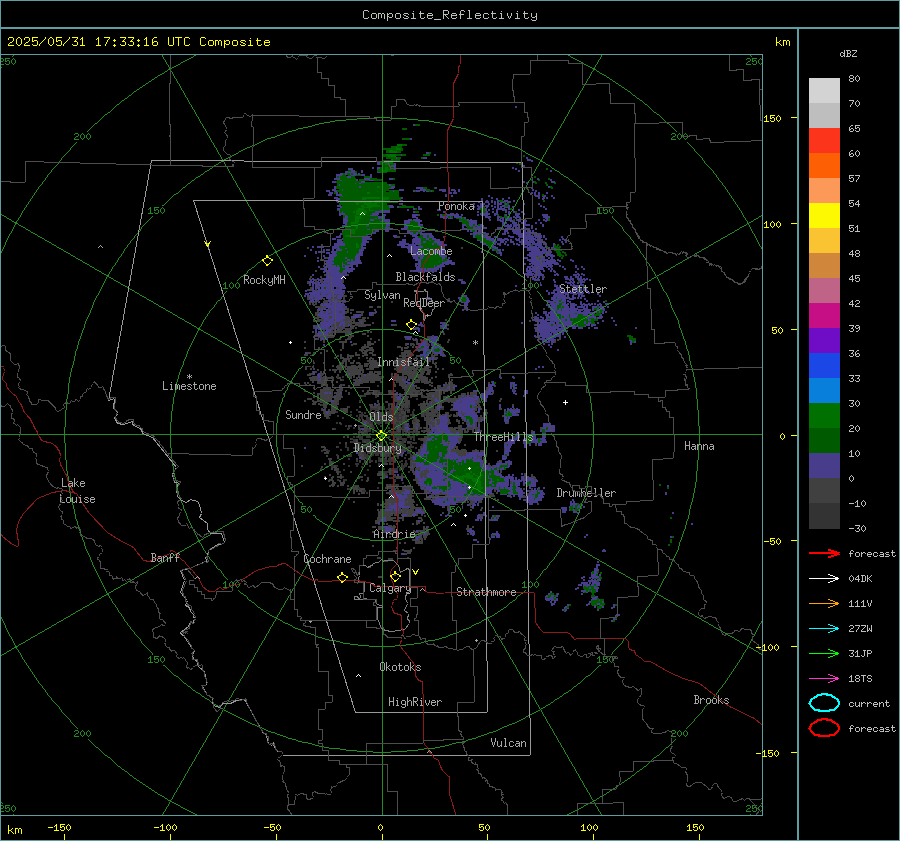Click the Didsbury label
This screenshot has width=900, height=841.
tap(378, 448)
